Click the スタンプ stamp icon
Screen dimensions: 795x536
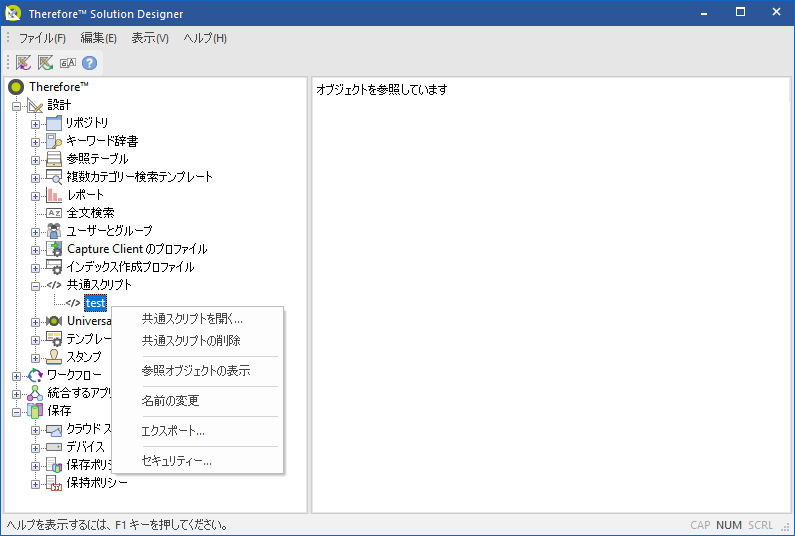pyautogui.click(x=54, y=357)
